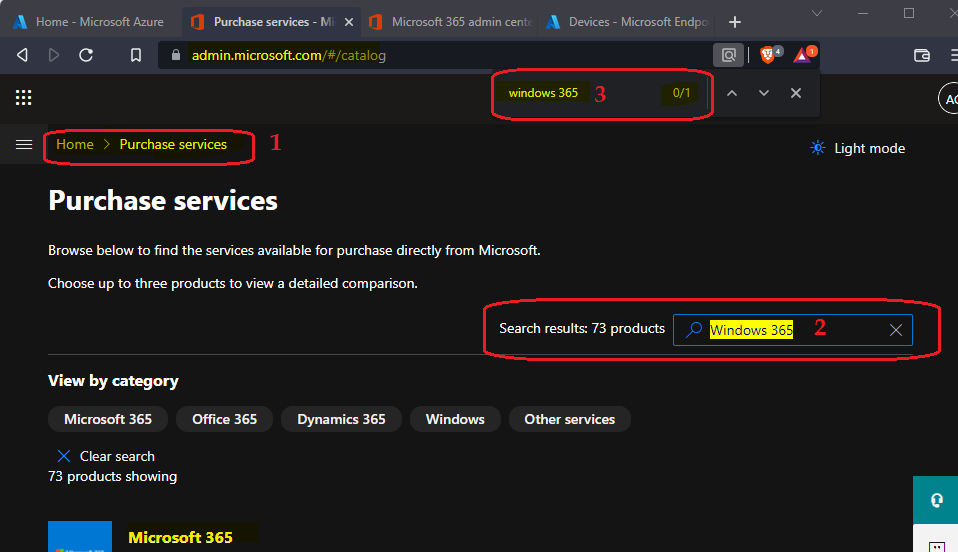The image size is (958, 552).
Task: Open the feedback icon below help
Action: click(937, 546)
